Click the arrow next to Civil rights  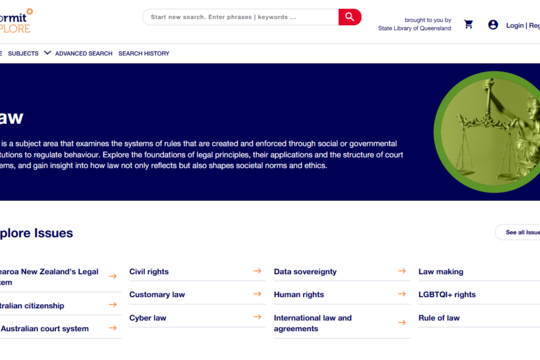(x=257, y=271)
